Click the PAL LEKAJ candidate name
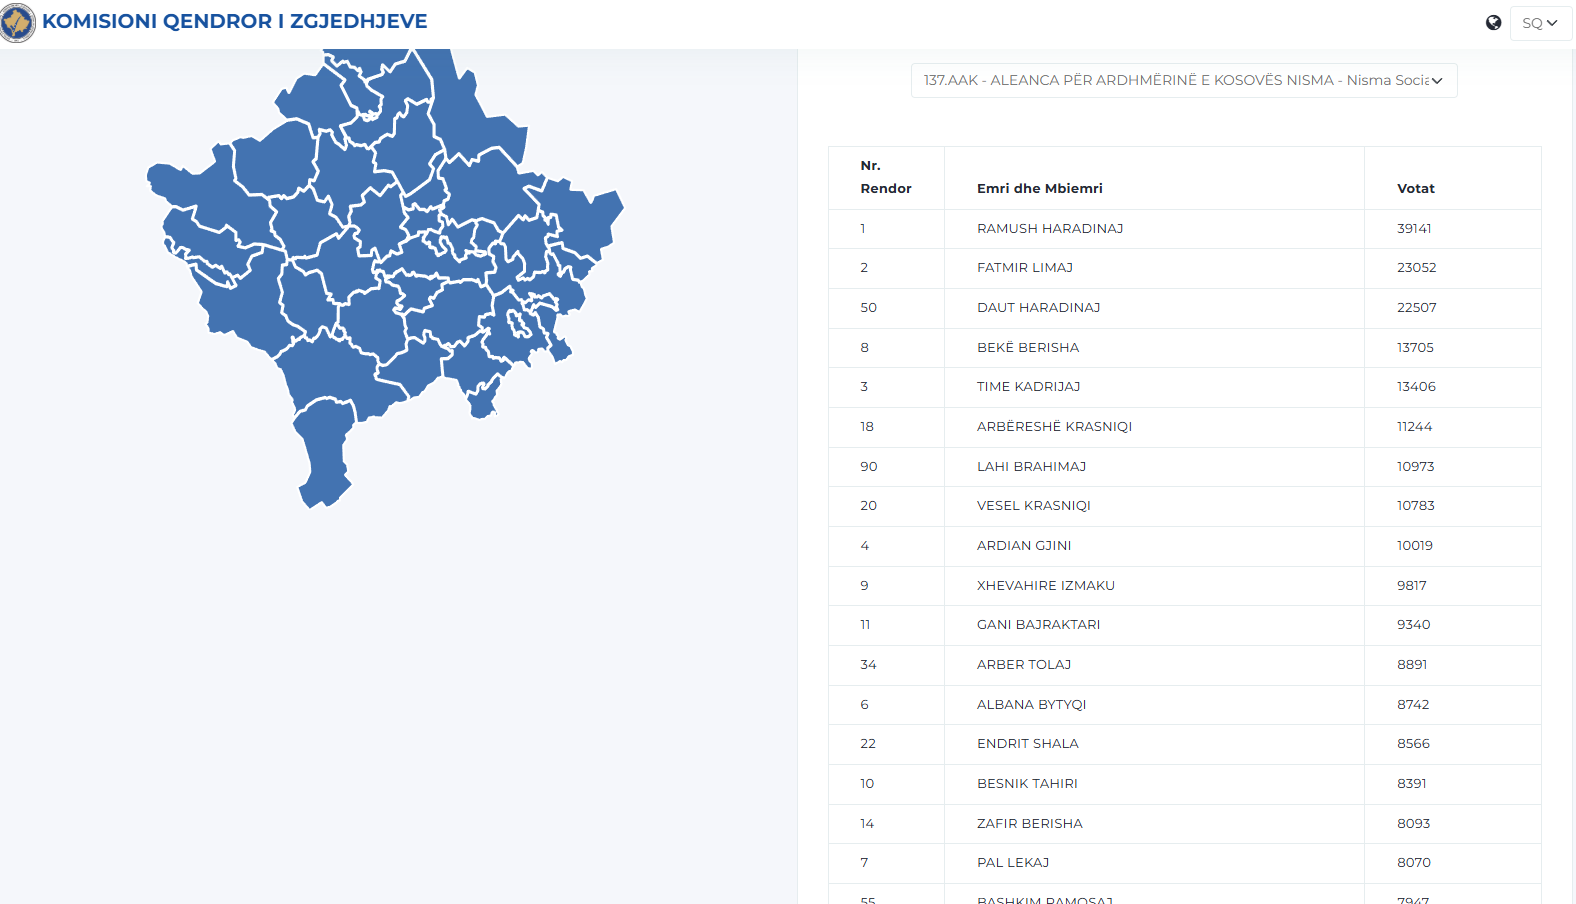This screenshot has width=1576, height=904. [x=1012, y=863]
